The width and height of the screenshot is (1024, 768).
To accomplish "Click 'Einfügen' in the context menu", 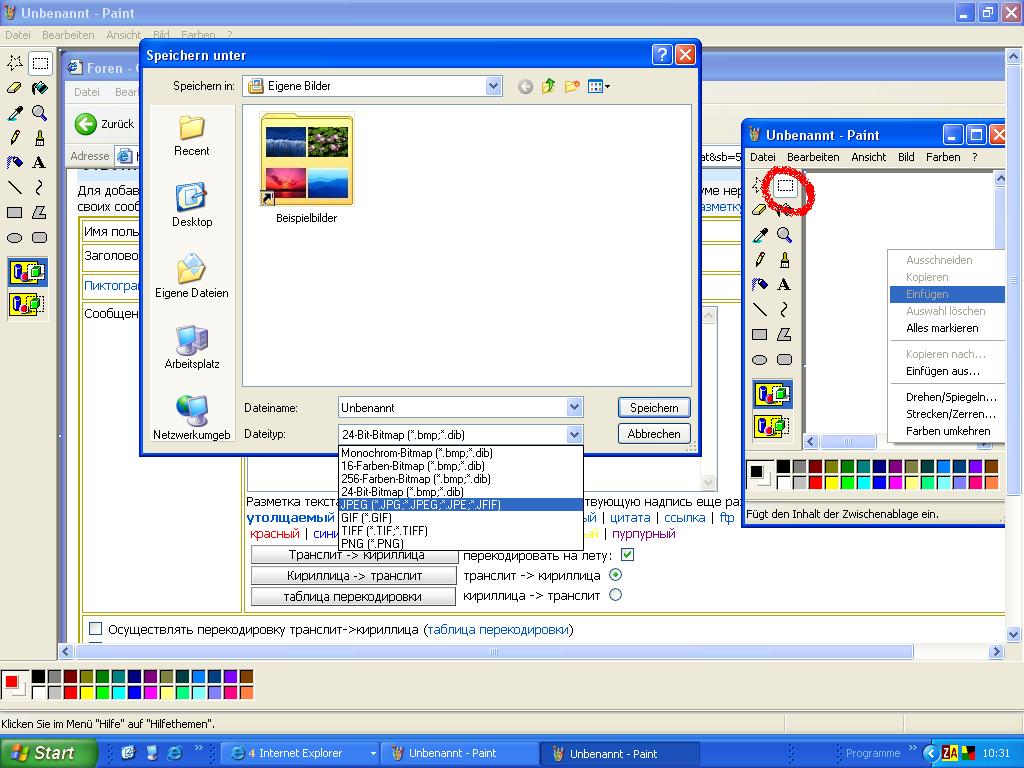I will point(927,294).
